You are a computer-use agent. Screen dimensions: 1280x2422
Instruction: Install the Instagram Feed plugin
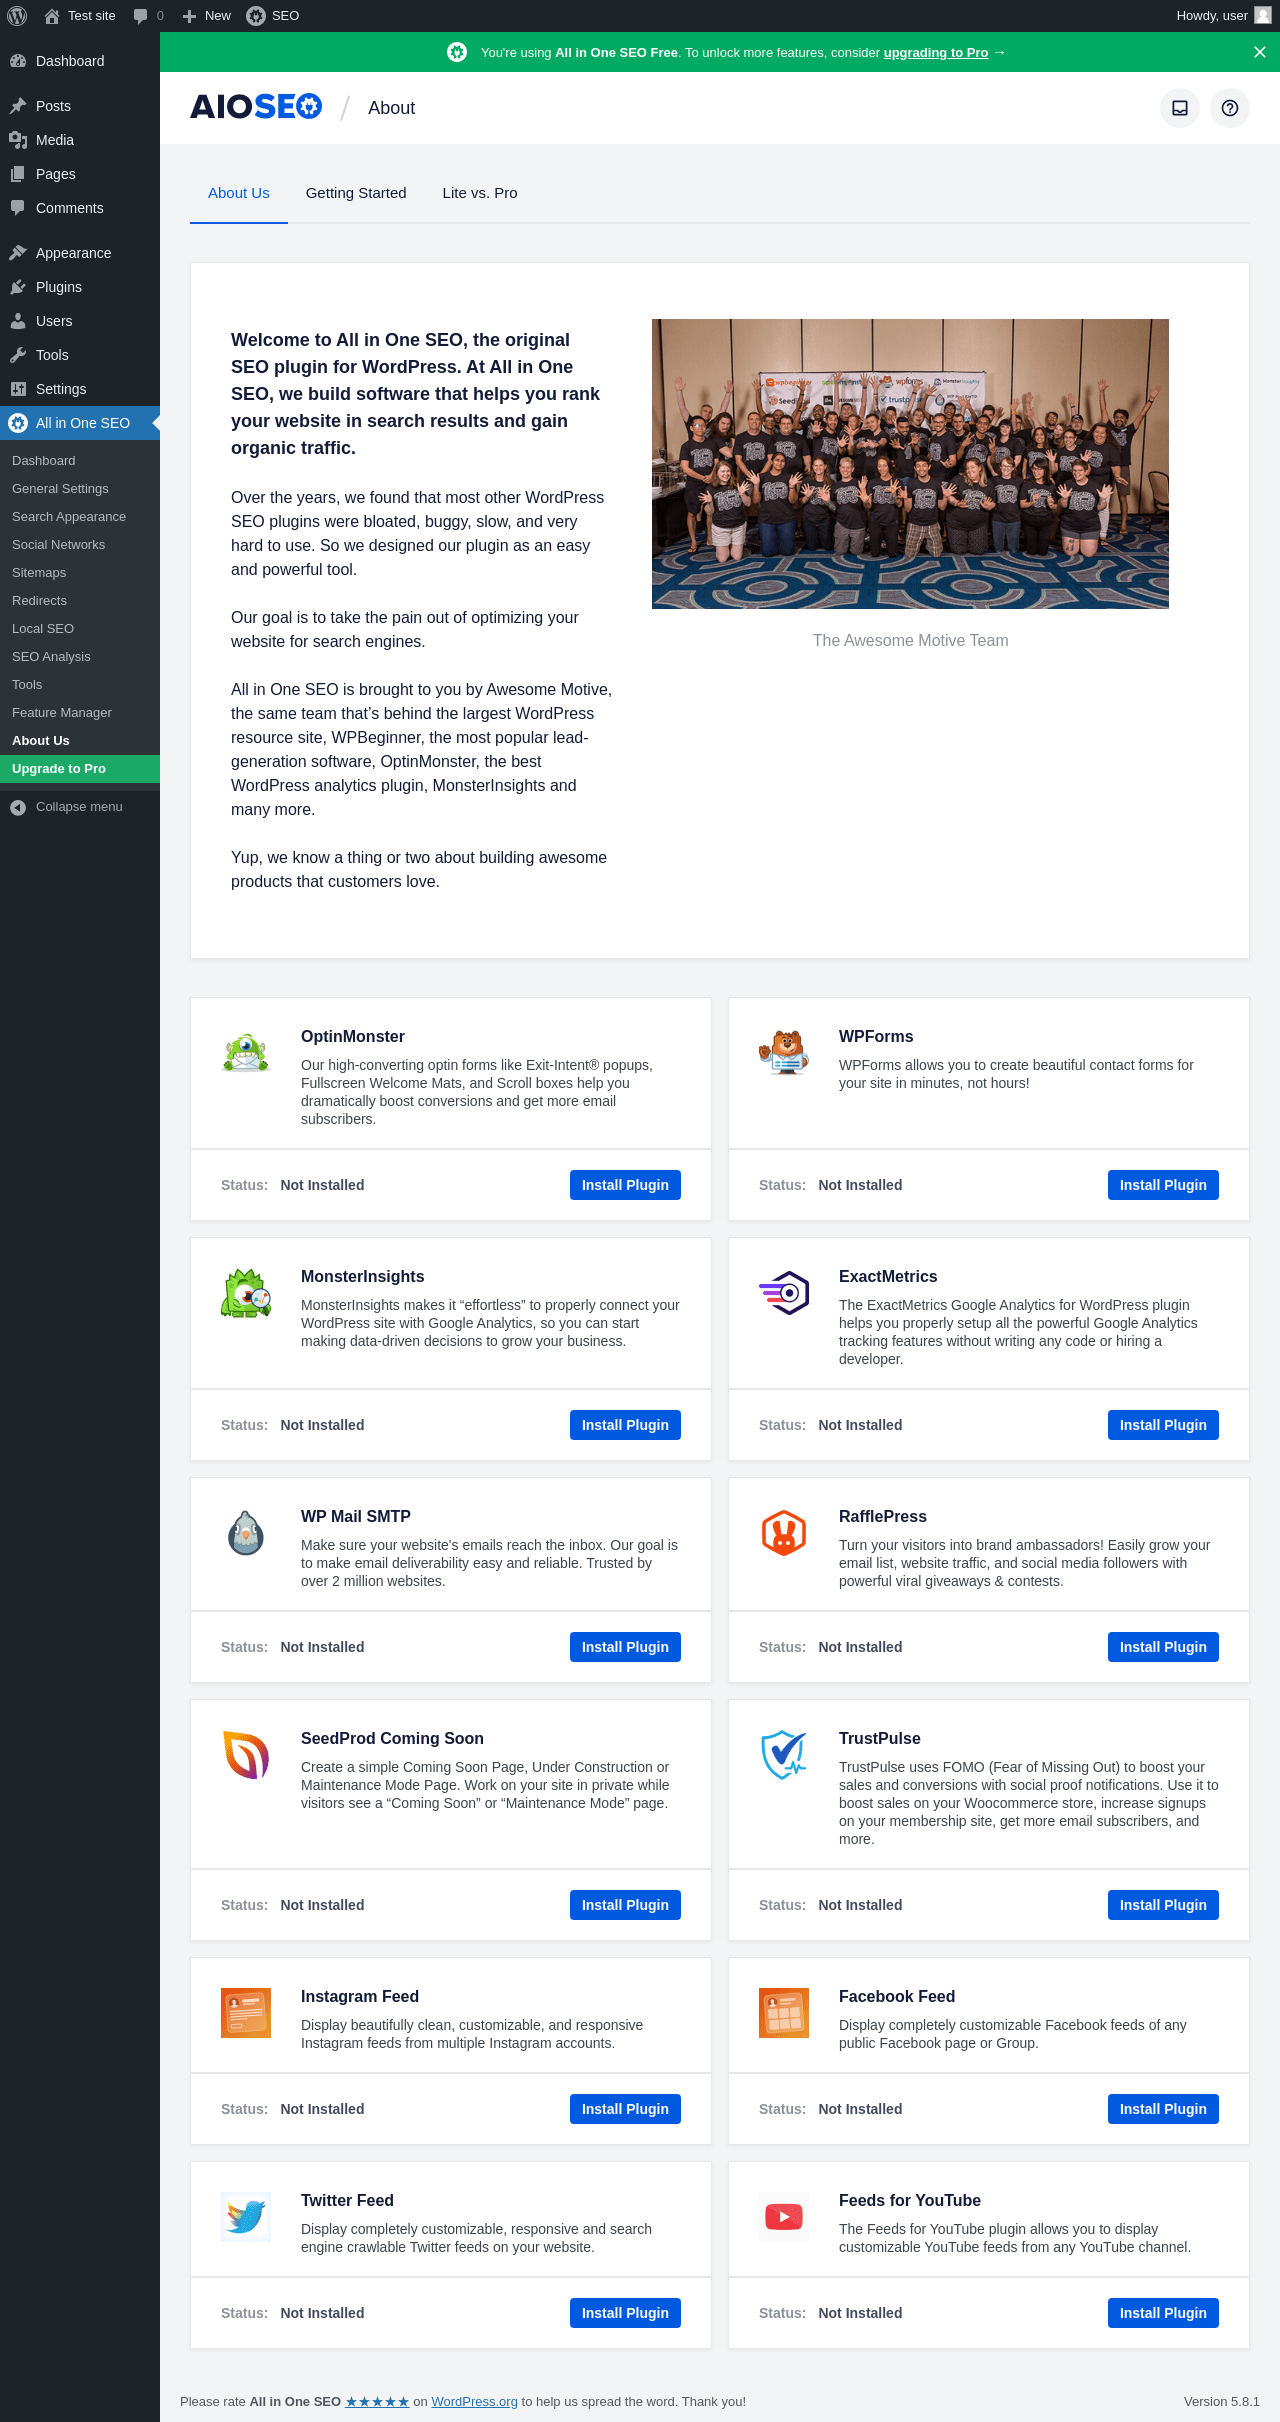coord(625,2109)
